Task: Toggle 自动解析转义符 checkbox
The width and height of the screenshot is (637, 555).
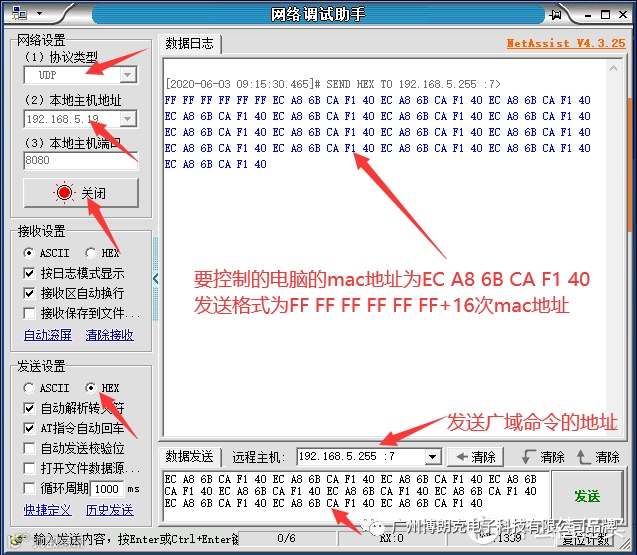Action: (x=29, y=408)
